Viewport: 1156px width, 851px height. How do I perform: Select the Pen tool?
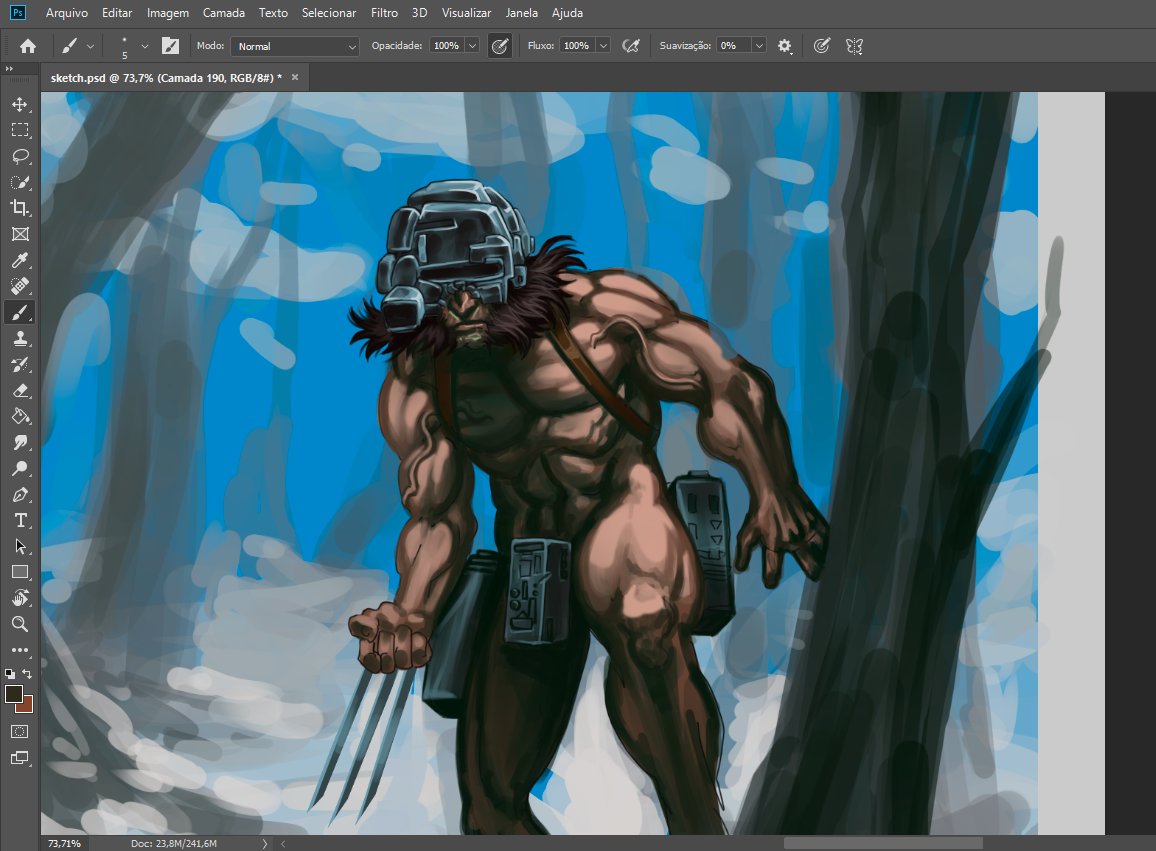coord(20,495)
